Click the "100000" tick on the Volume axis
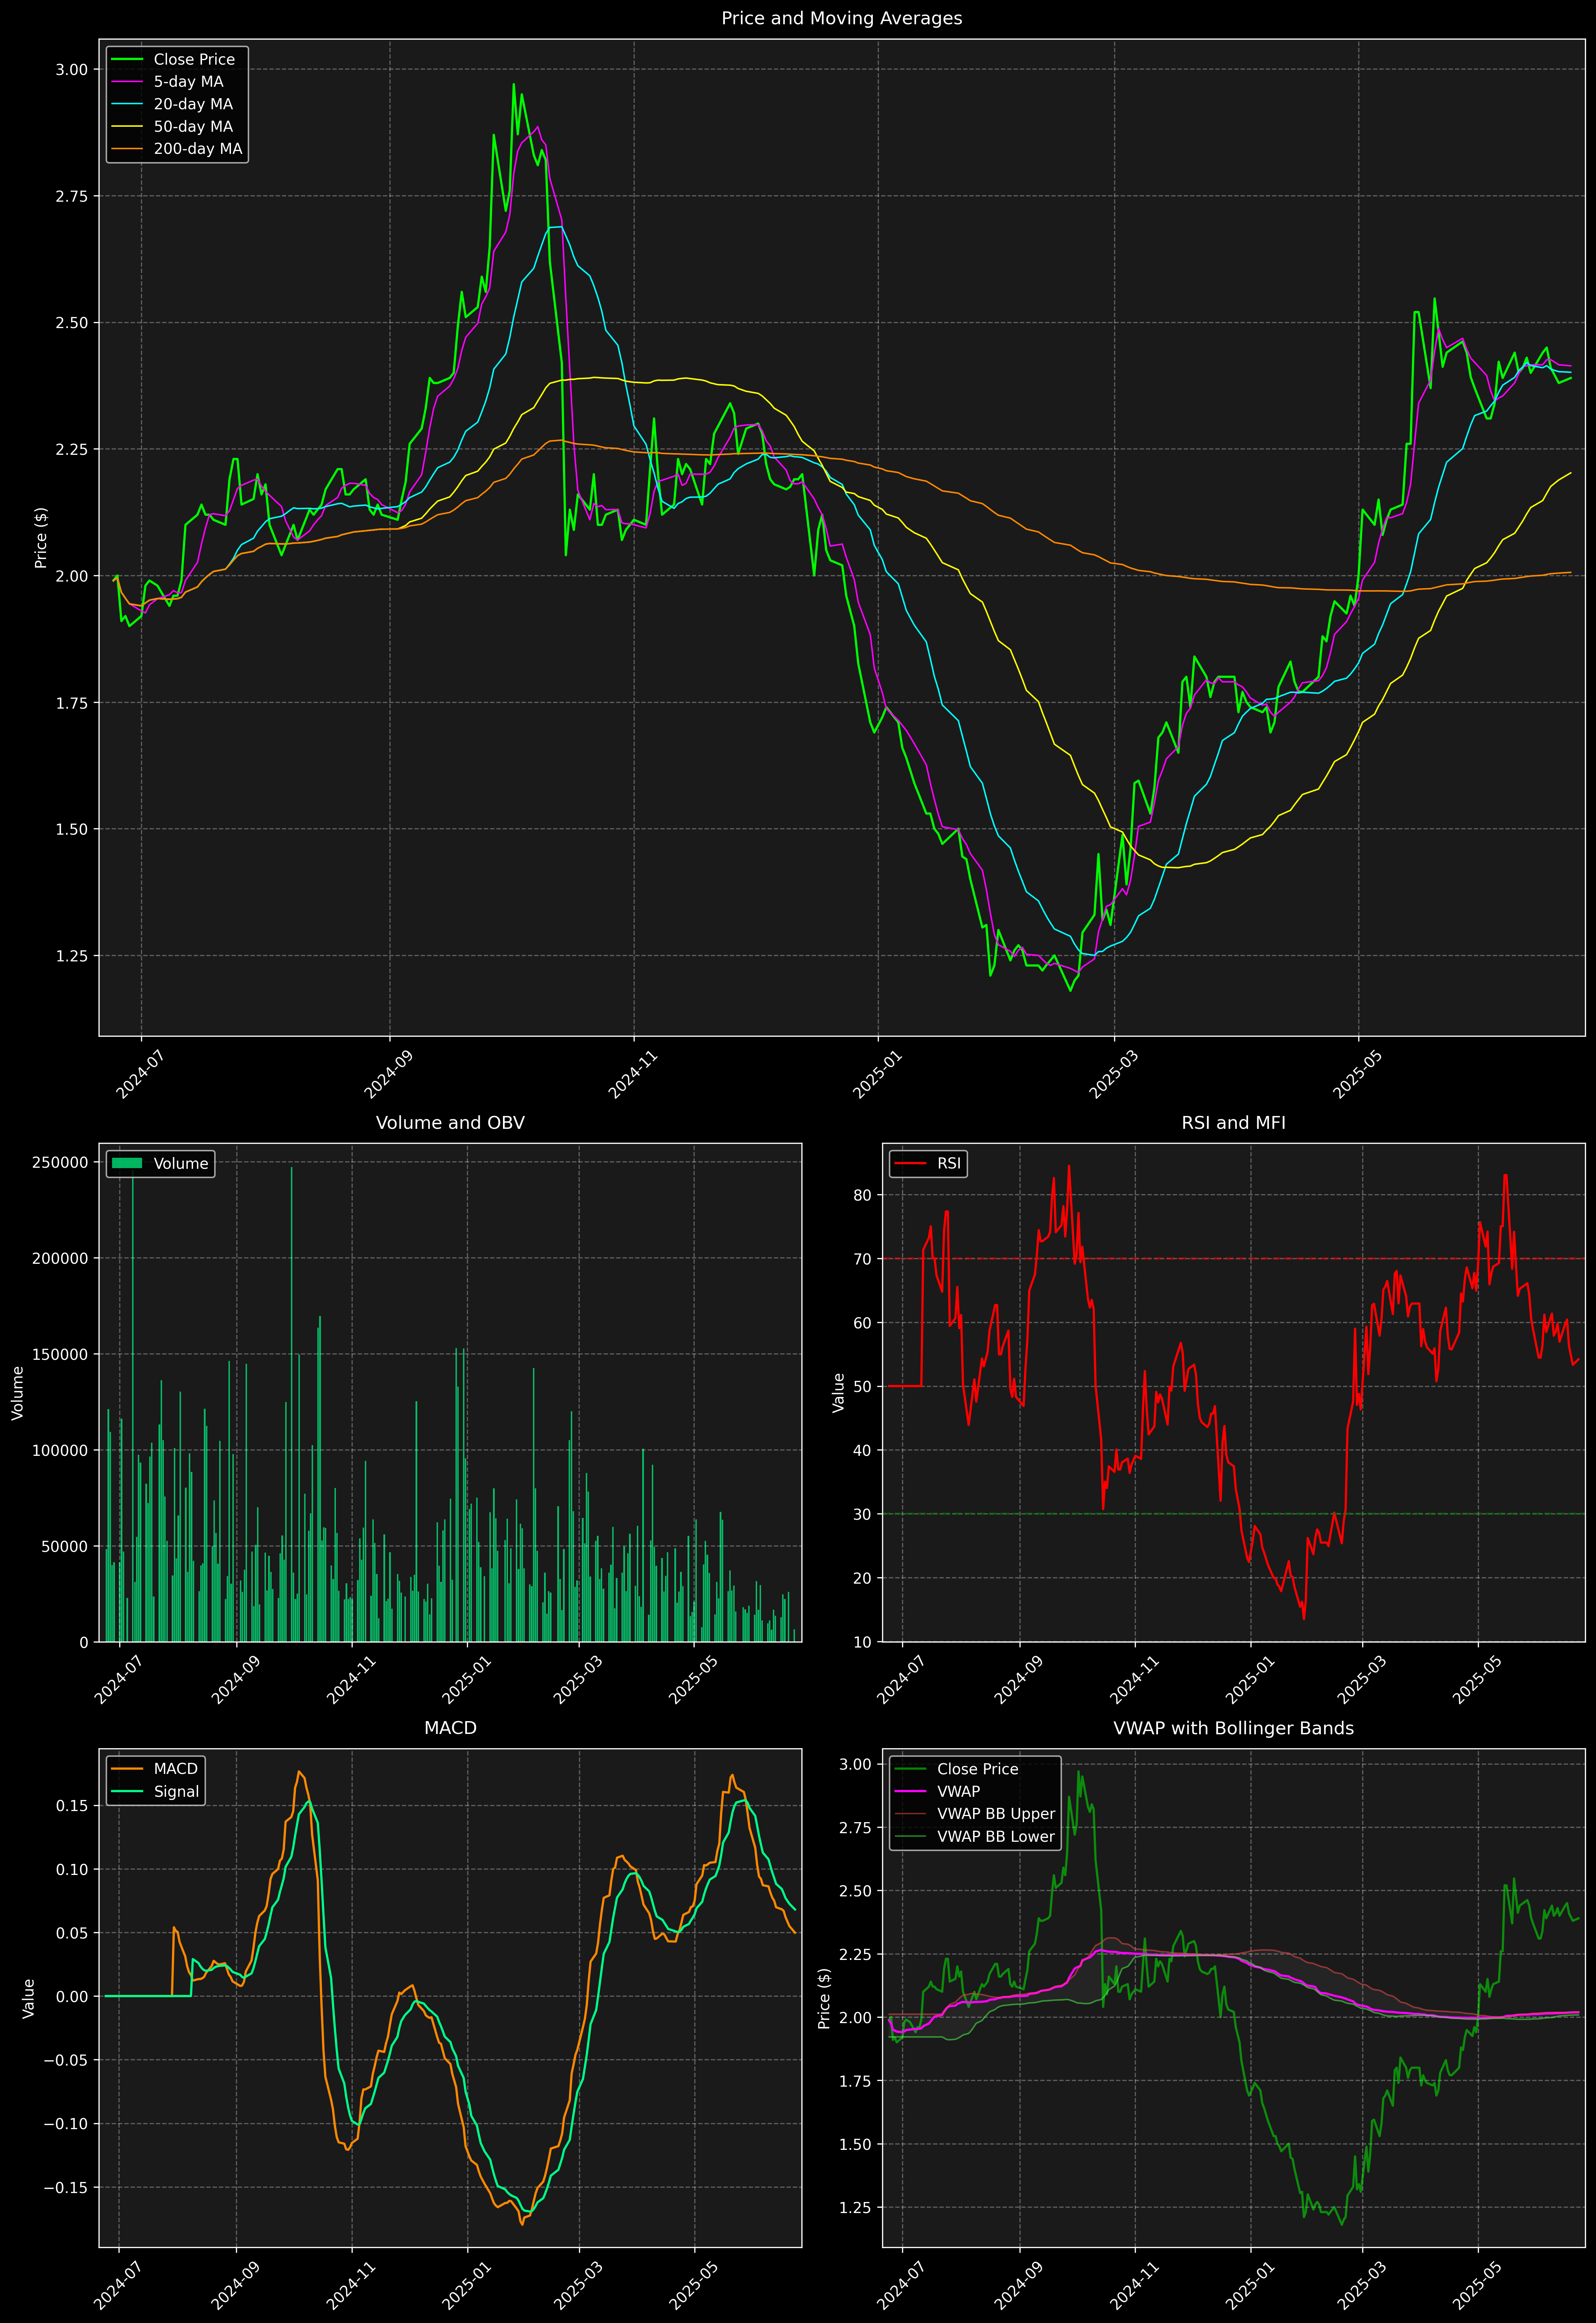Viewport: 1596px width, 2323px height. [x=60, y=1450]
